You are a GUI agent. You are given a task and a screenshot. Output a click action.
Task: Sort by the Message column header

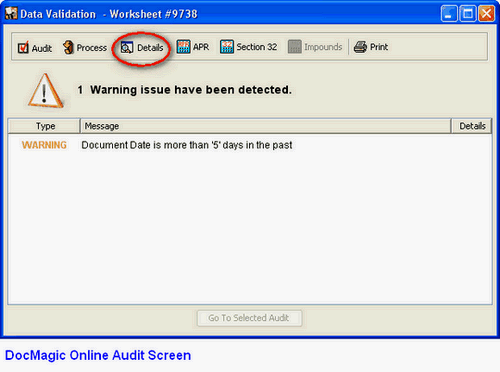[266, 126]
